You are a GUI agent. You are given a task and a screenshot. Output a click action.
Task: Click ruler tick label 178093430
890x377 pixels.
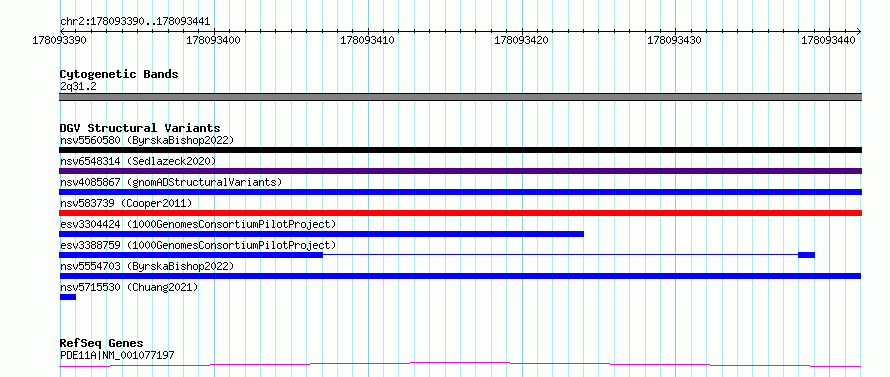point(674,40)
